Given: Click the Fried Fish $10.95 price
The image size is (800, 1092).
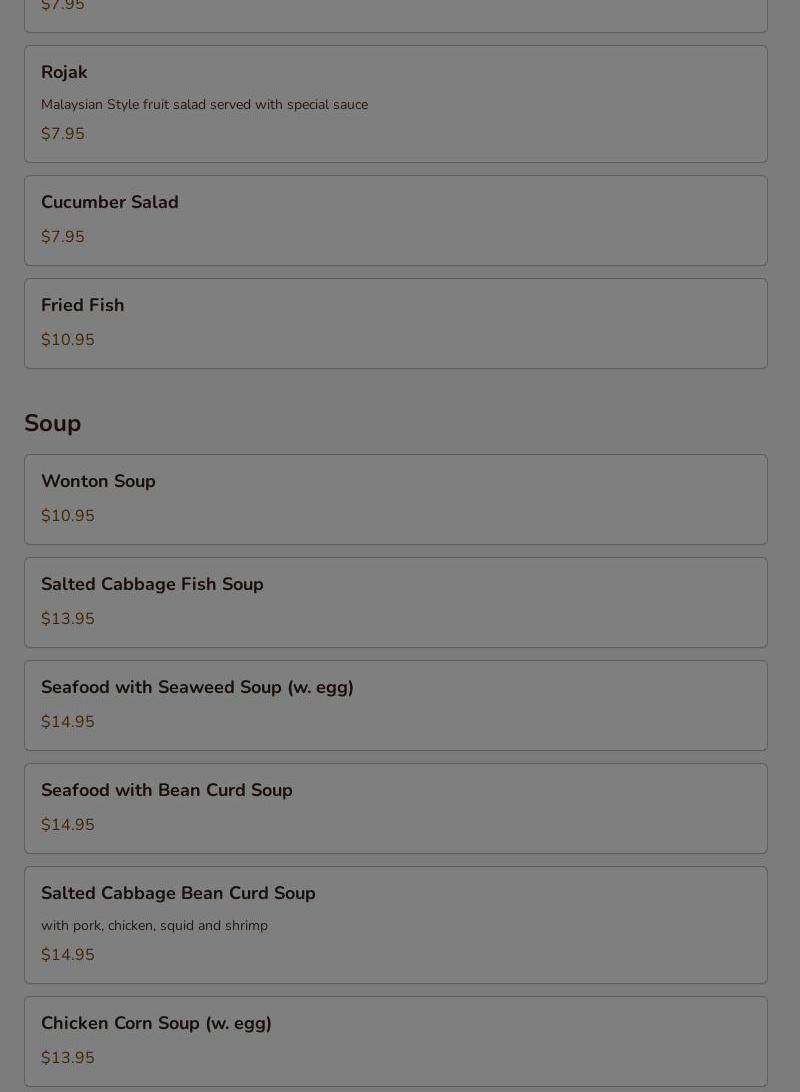Looking at the screenshot, I should [68, 340].
